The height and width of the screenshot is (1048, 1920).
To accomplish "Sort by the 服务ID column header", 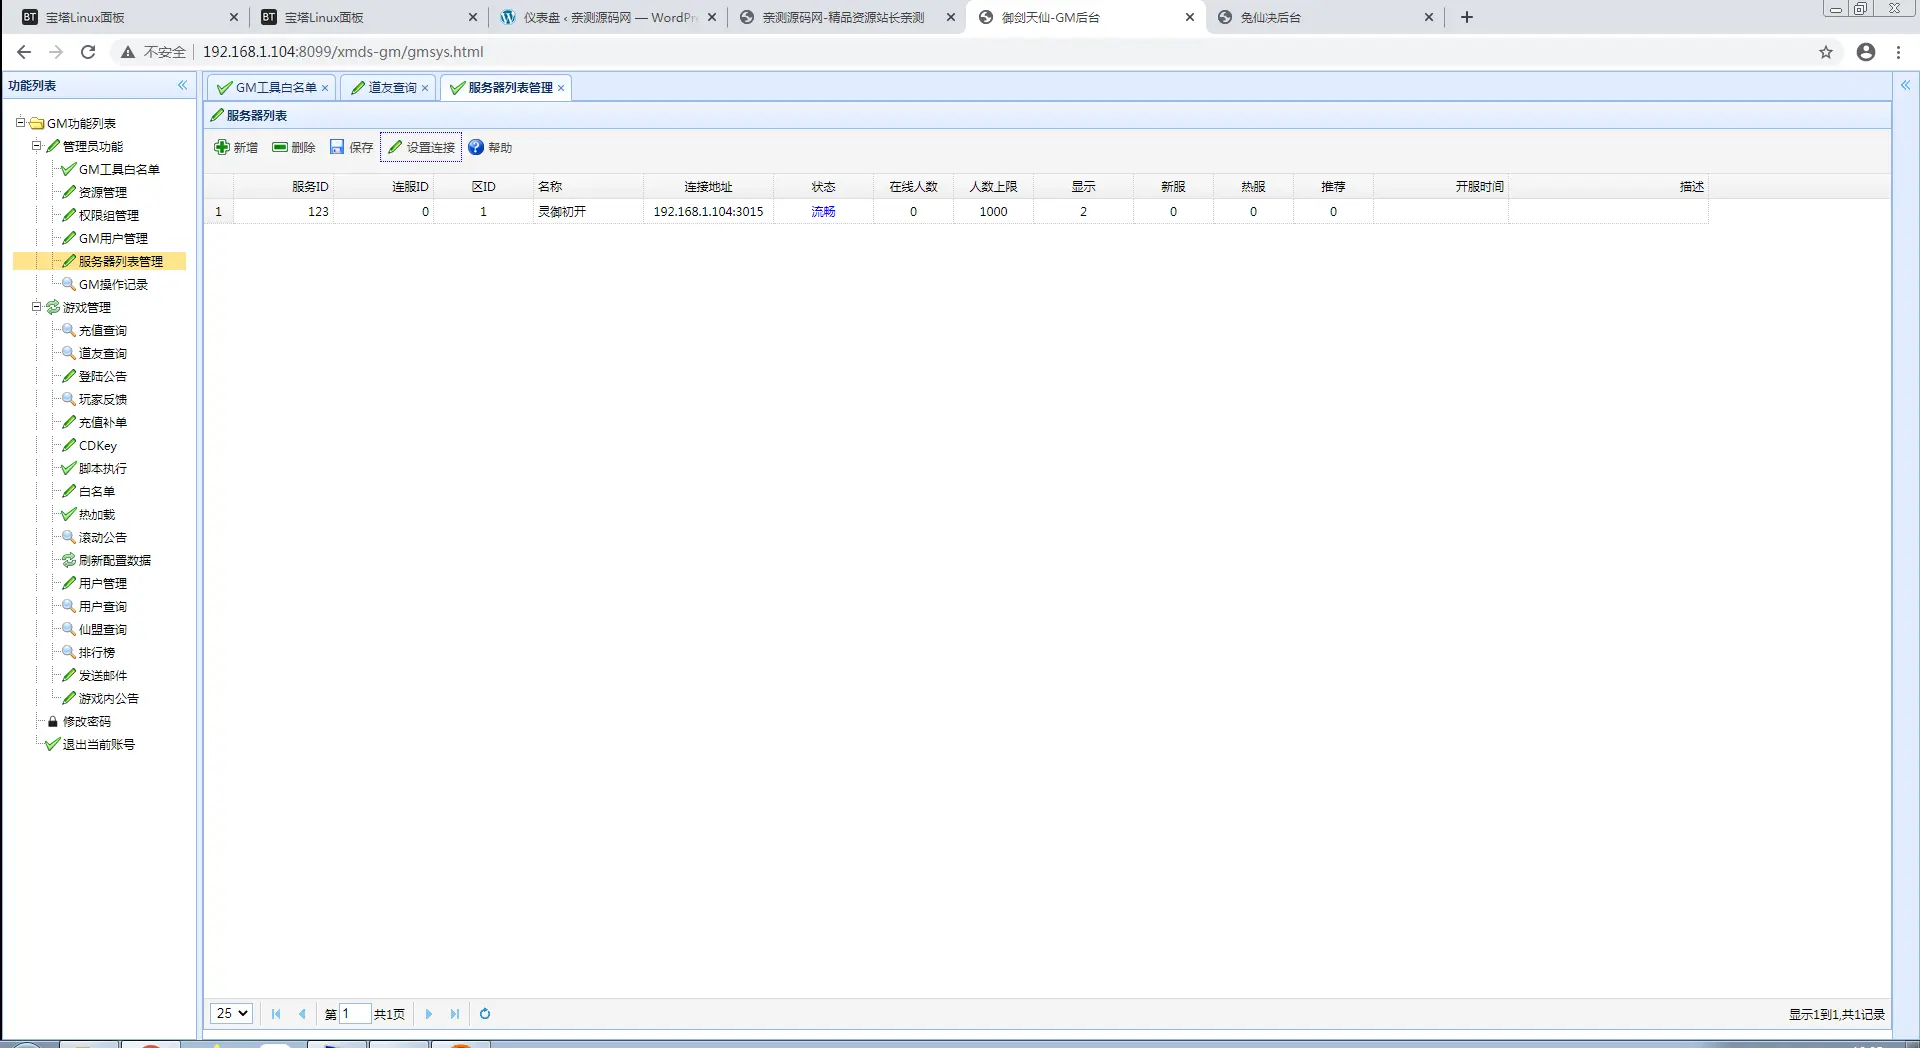I will coord(283,186).
